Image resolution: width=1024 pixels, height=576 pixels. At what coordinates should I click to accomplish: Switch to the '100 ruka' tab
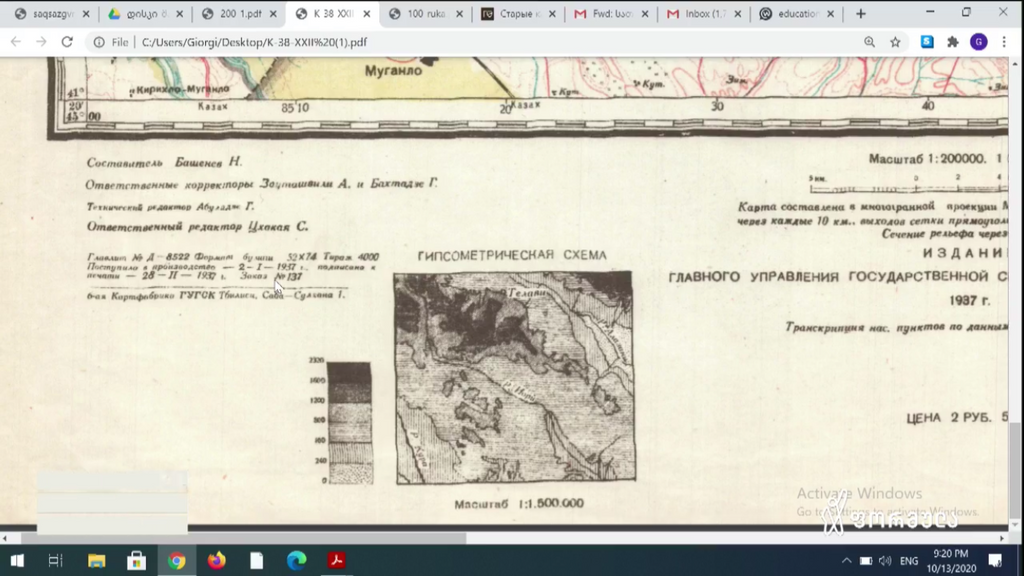point(427,14)
